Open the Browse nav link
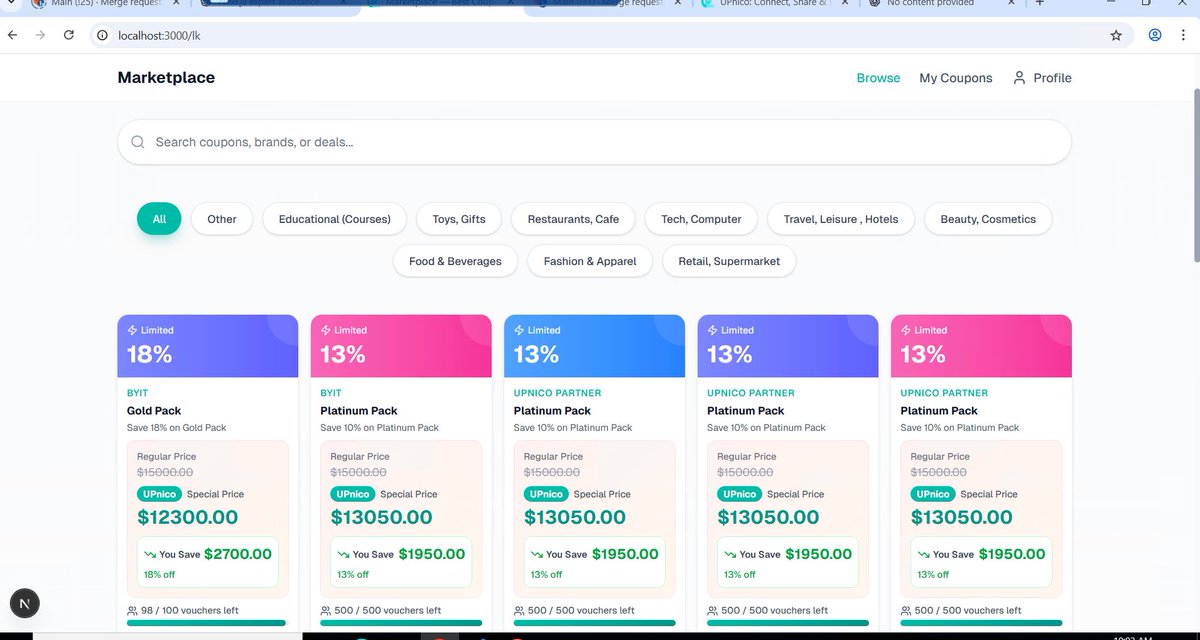The width and height of the screenshot is (1200, 640). tap(878, 78)
